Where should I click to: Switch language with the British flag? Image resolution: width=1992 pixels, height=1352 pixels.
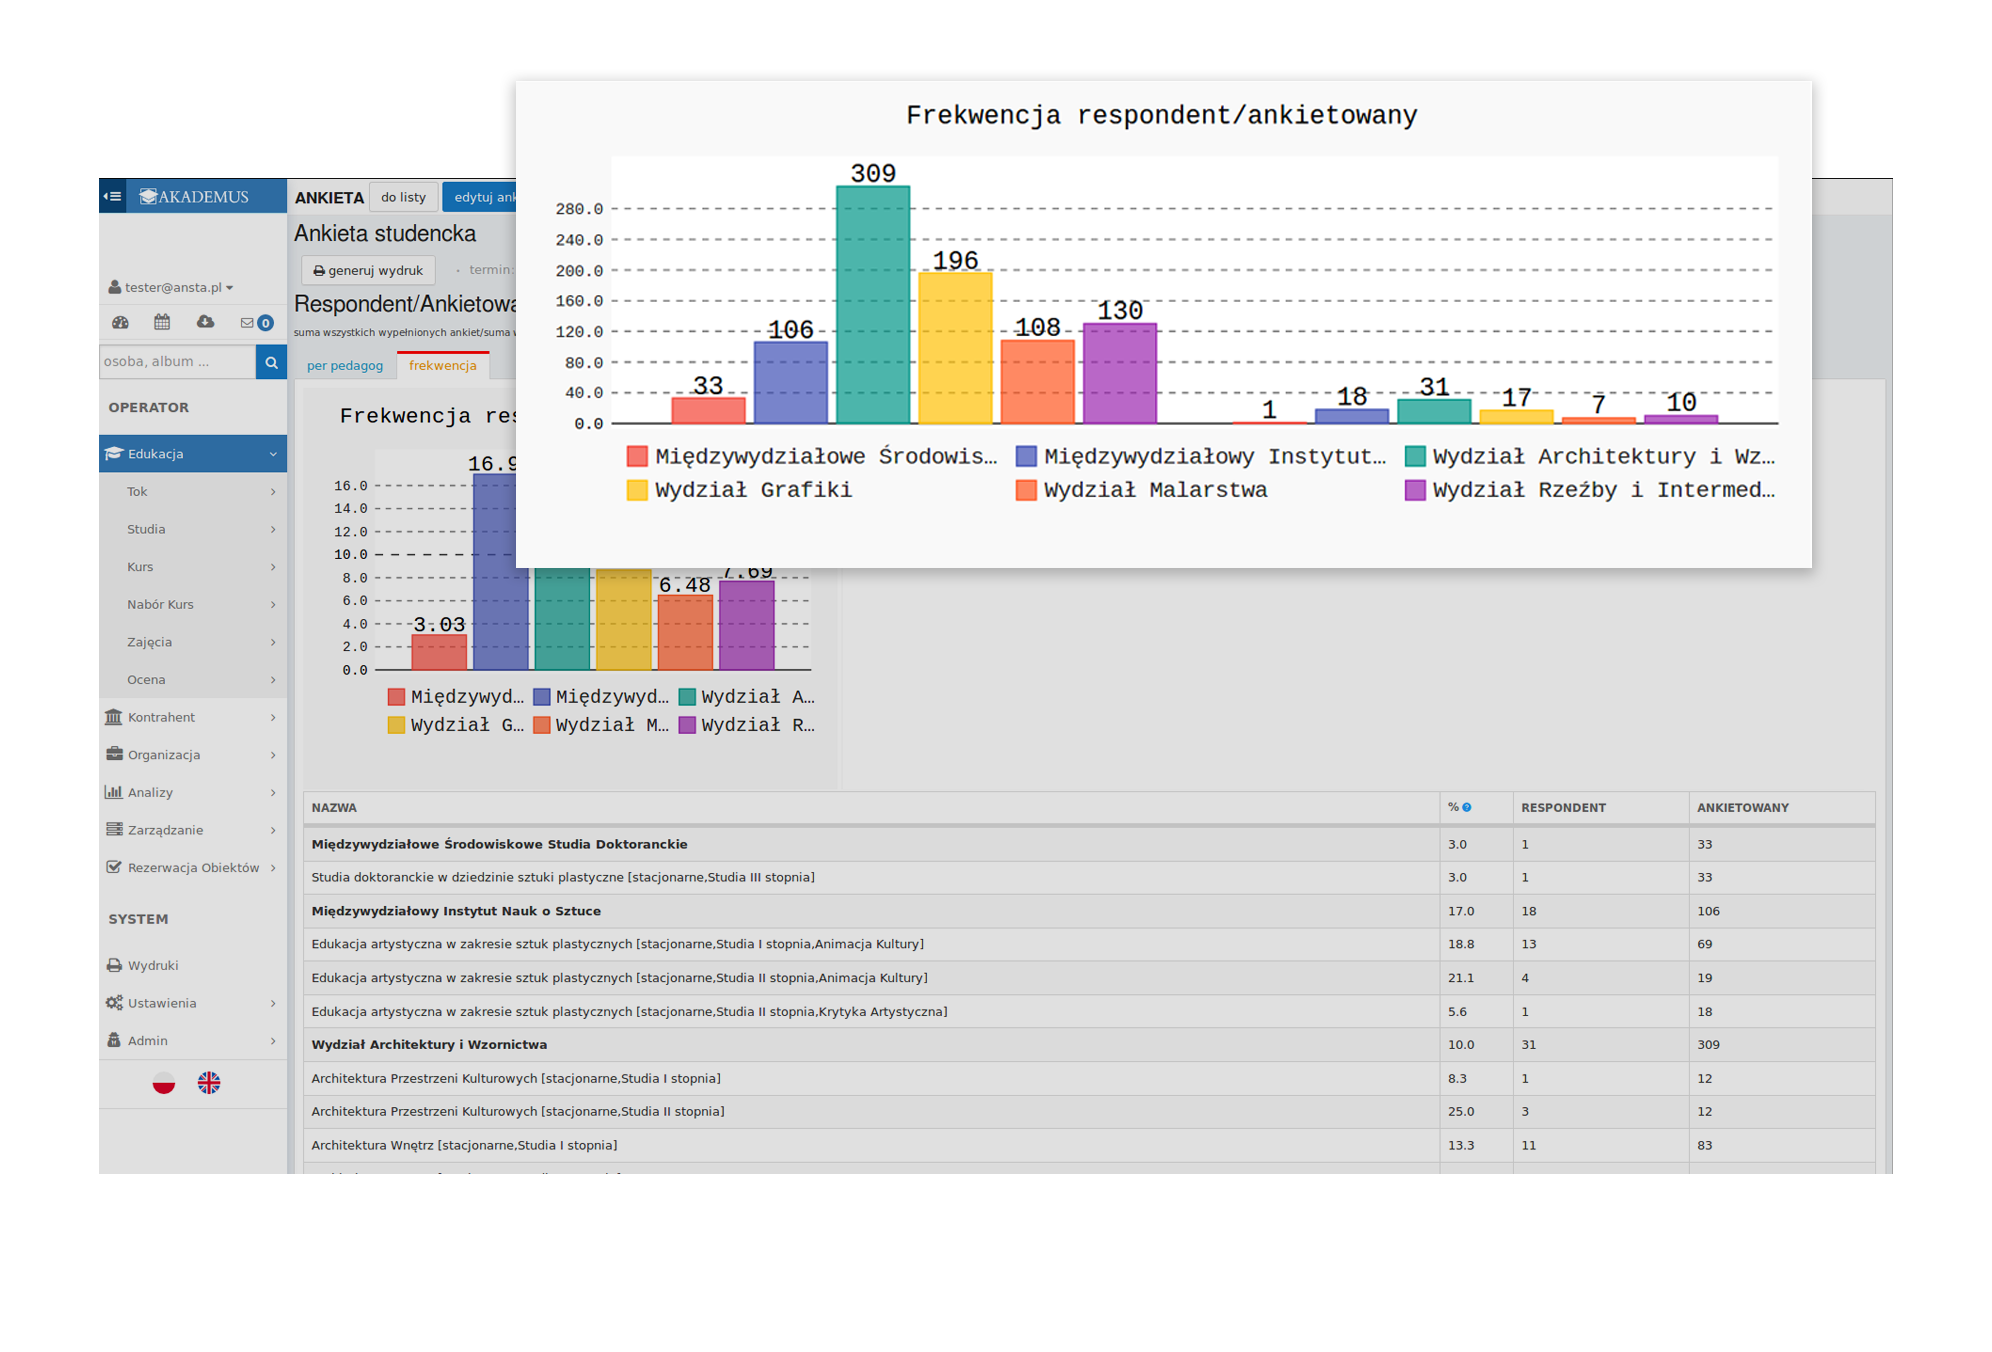point(209,1083)
